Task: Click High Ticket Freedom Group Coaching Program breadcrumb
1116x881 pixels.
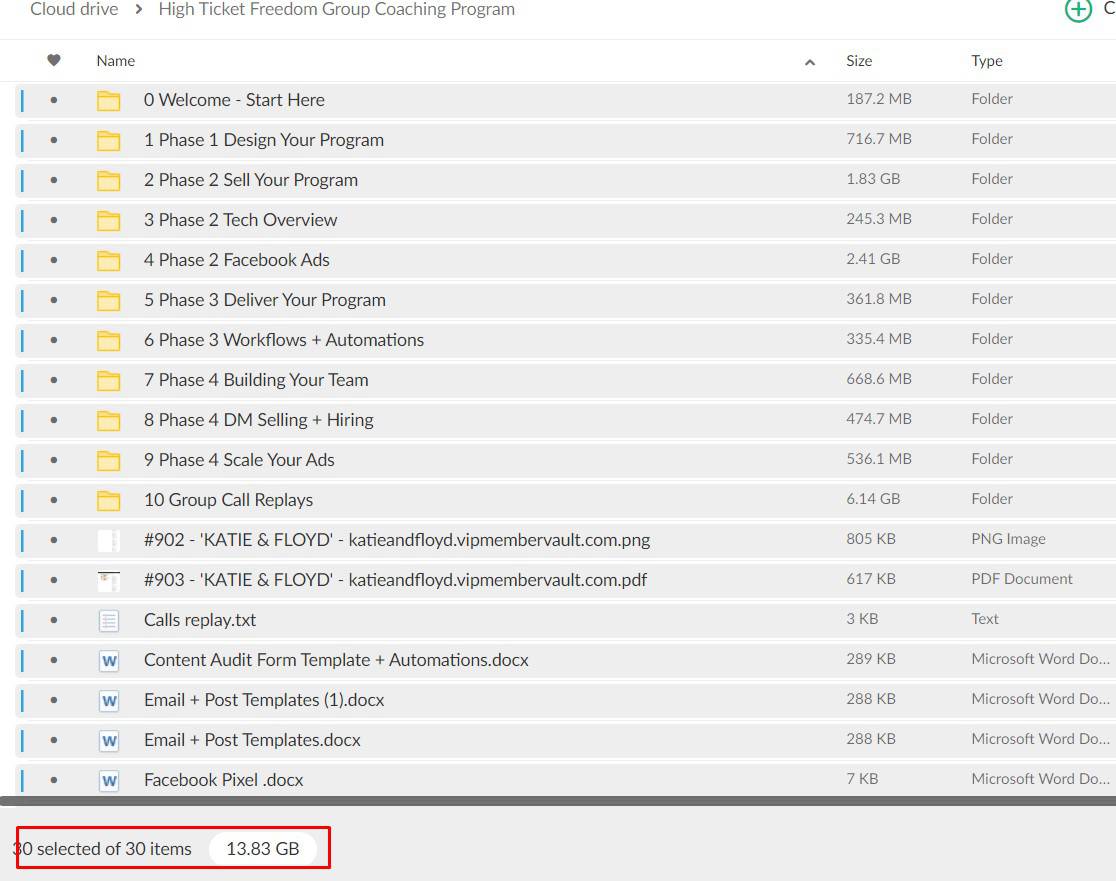Action: [x=336, y=10]
